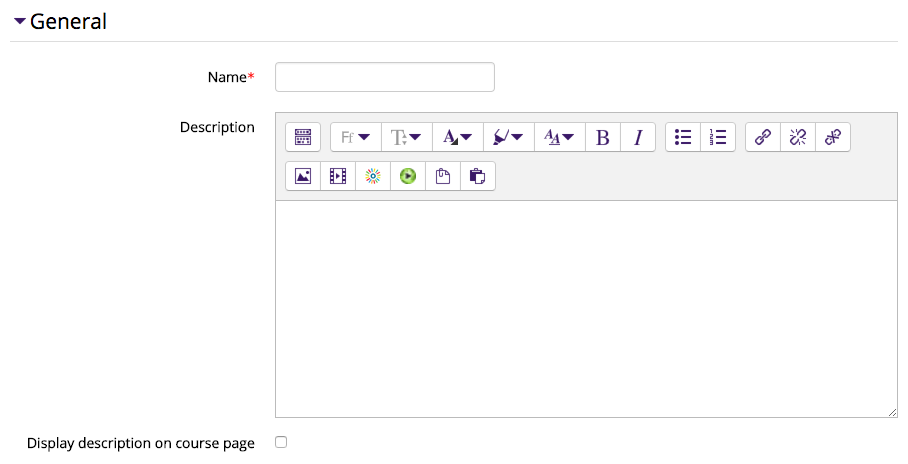Click the colorful starburst plugin icon

click(373, 176)
